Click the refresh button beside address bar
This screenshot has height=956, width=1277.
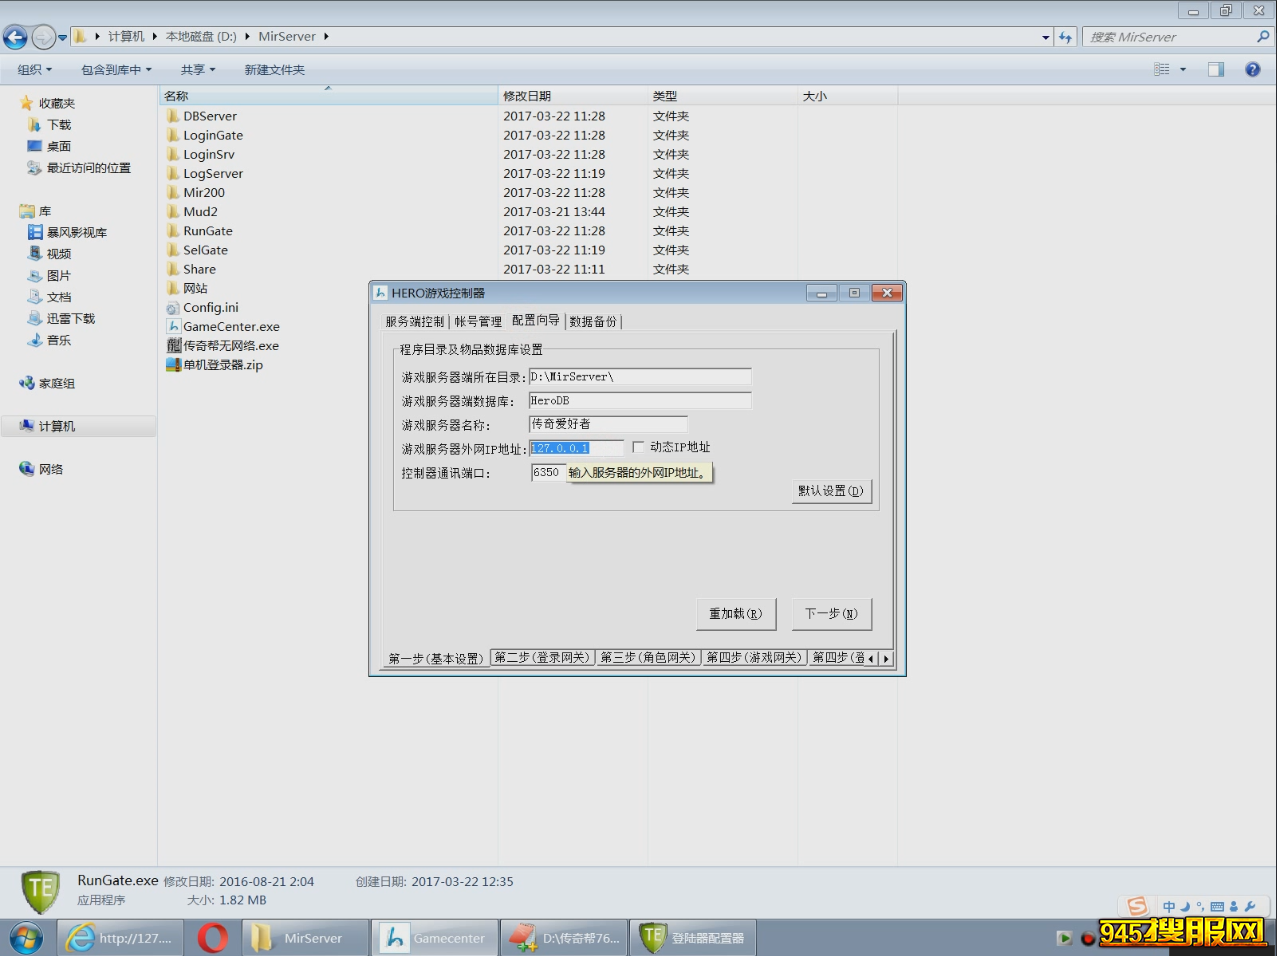(1065, 37)
